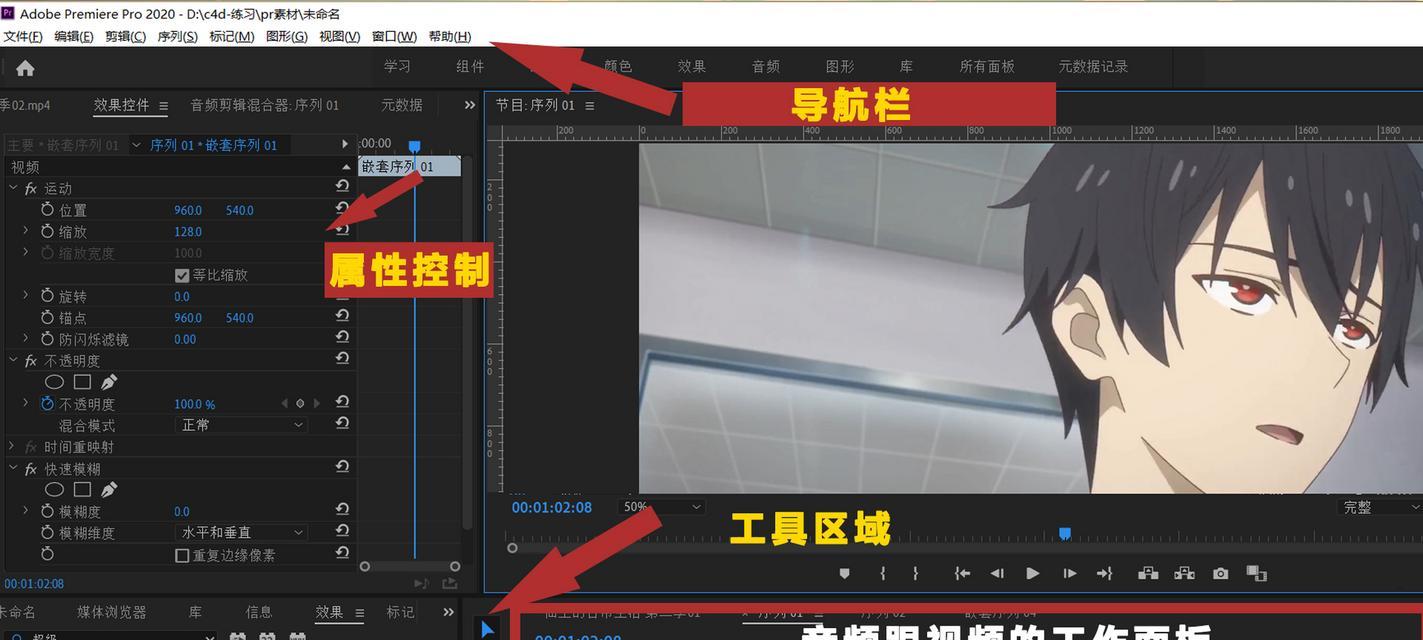This screenshot has width=1423, height=640.
Task: Open the 混合模式 dropdown showing 正常
Action: pyautogui.click(x=241, y=425)
